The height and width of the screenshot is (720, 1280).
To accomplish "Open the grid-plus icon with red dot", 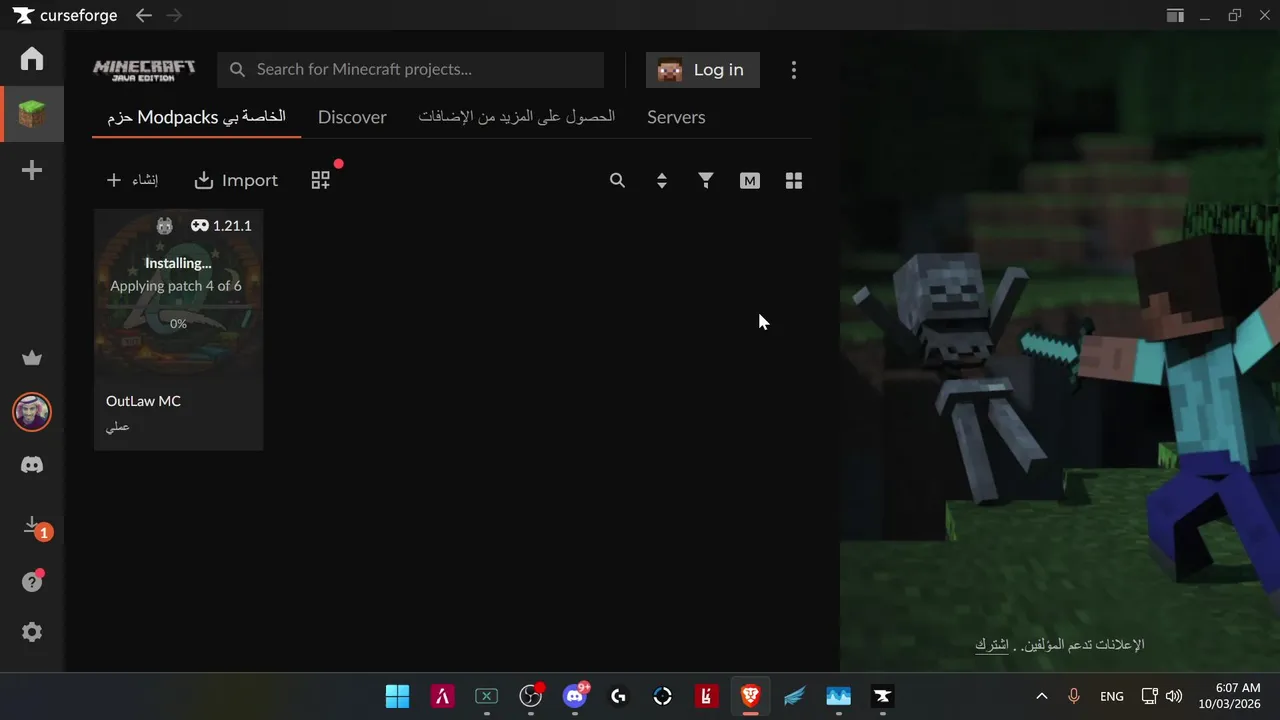I will click(x=321, y=180).
